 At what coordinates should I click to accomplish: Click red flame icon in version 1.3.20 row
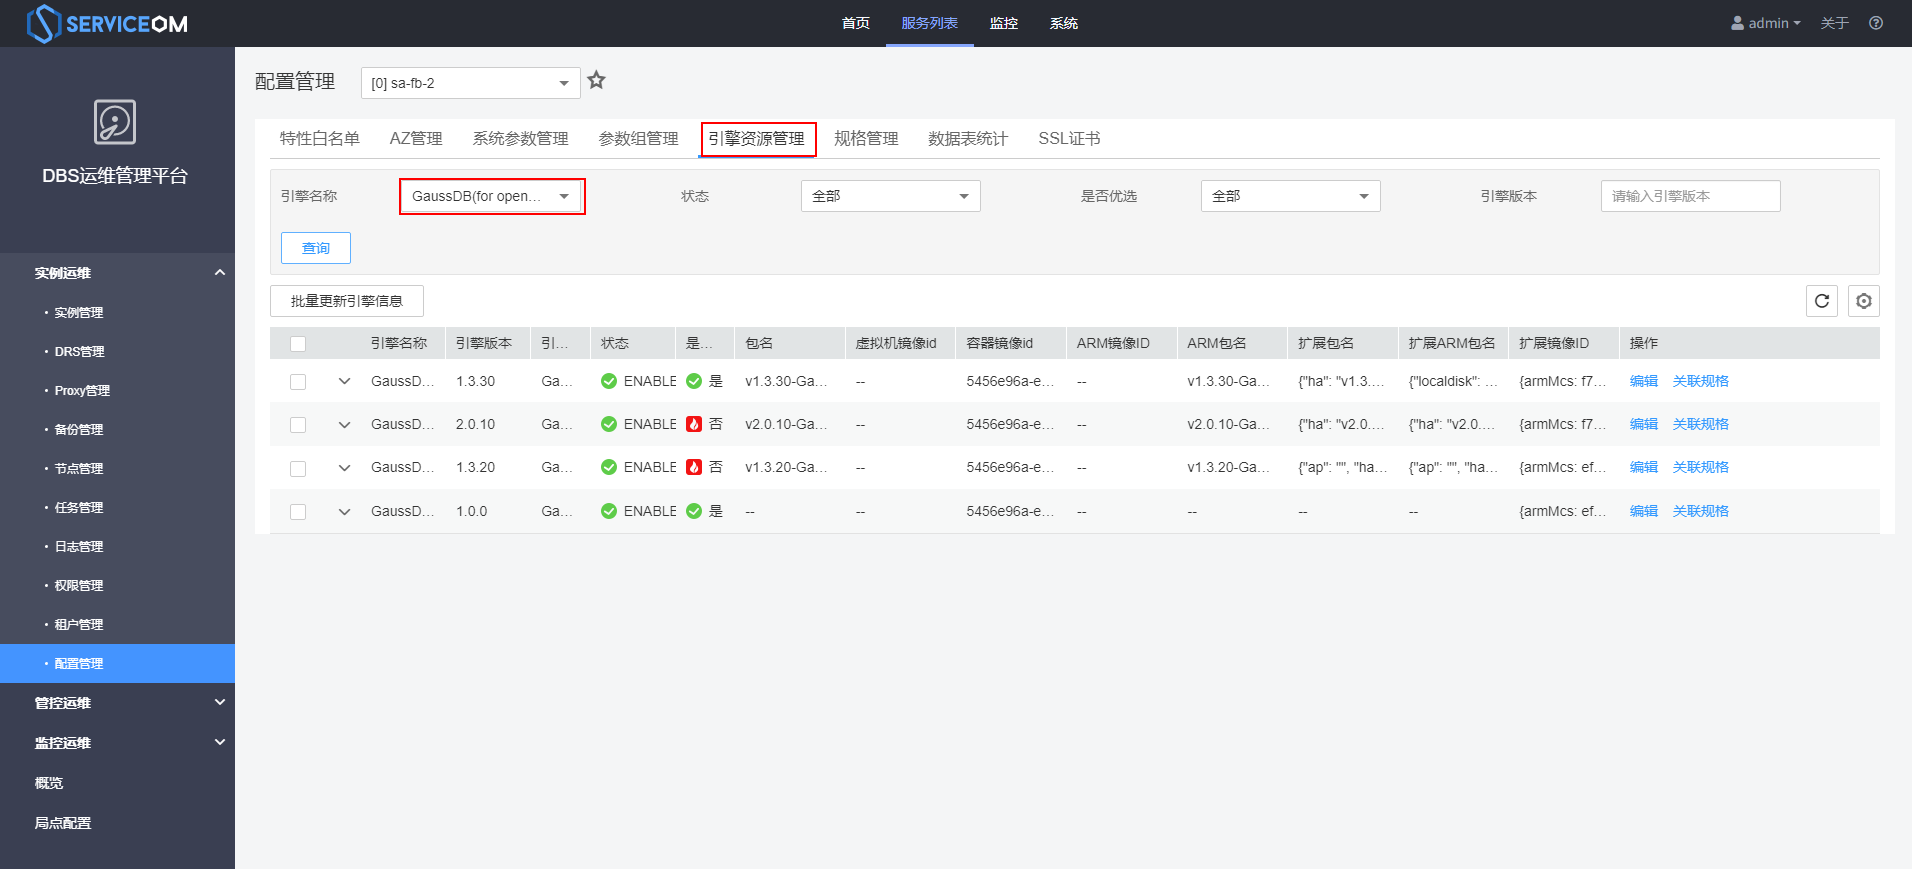[694, 467]
